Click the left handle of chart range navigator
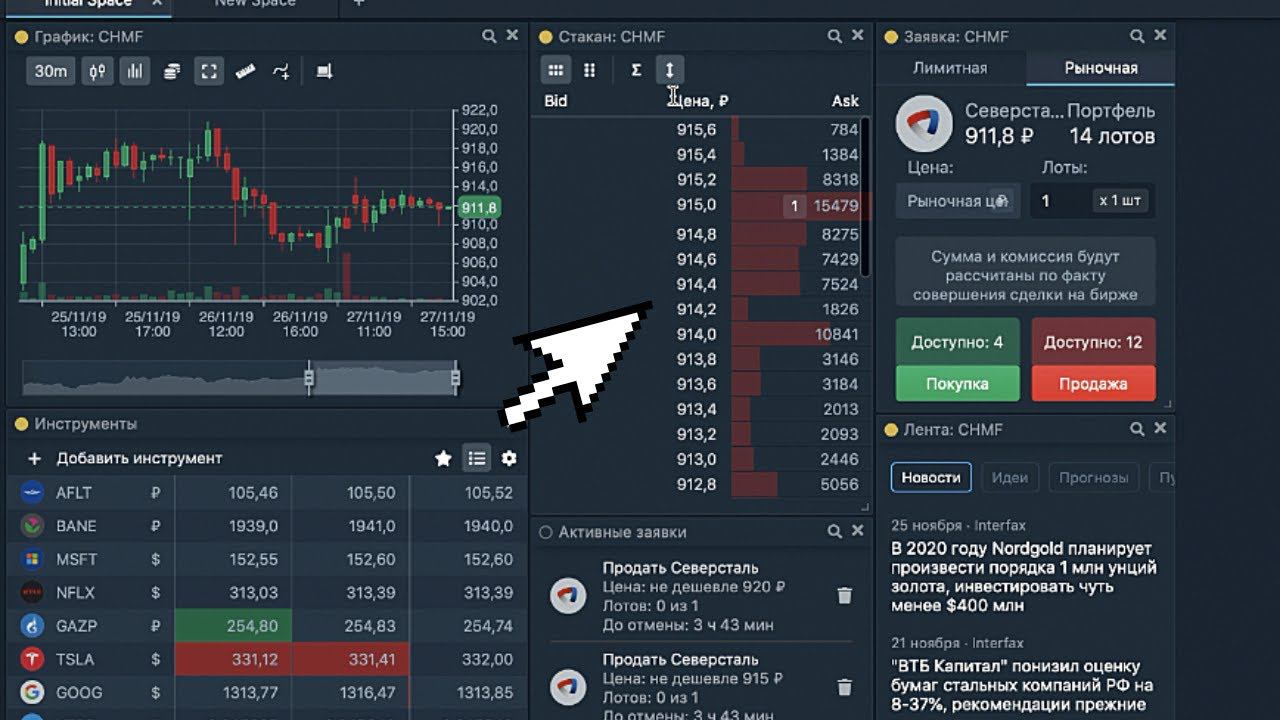Viewport: 1280px width, 720px height. pos(309,378)
